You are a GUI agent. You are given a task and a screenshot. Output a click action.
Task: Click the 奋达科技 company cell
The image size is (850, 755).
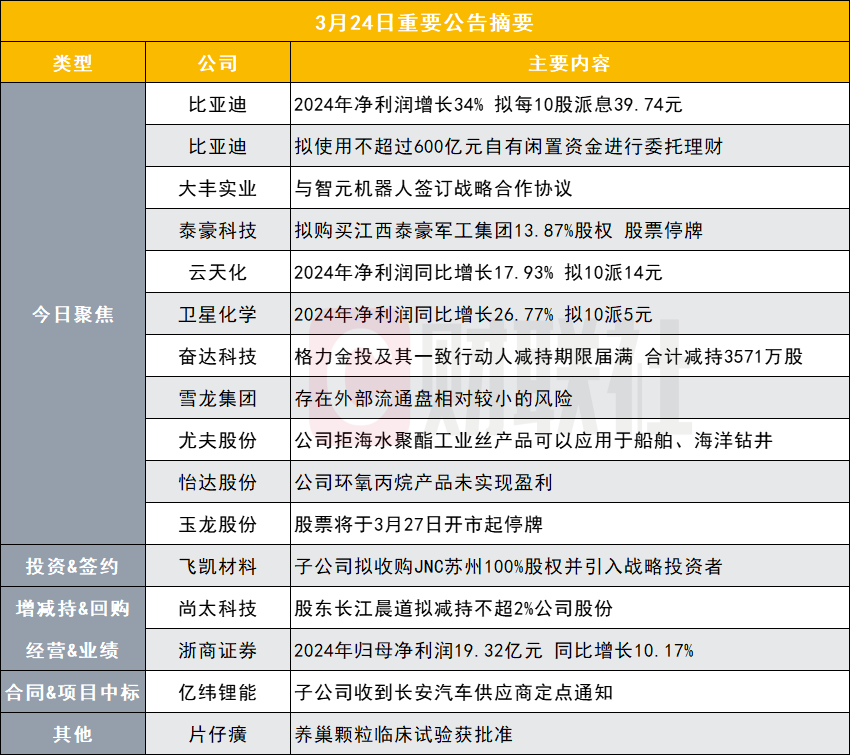218,357
